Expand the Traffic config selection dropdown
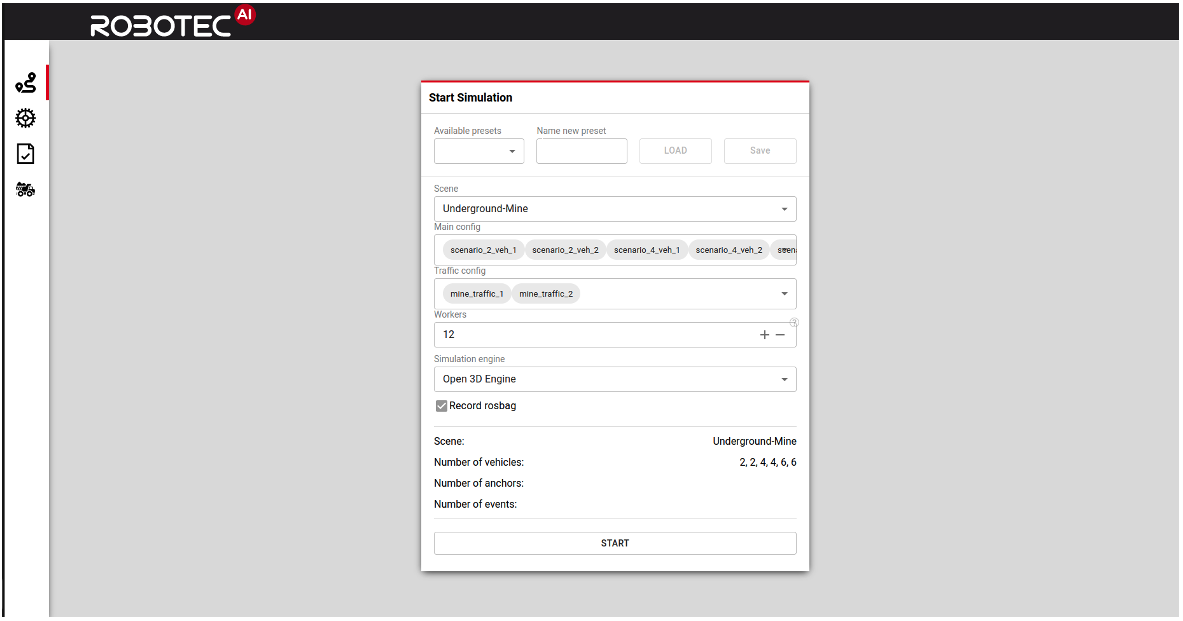 (x=784, y=293)
